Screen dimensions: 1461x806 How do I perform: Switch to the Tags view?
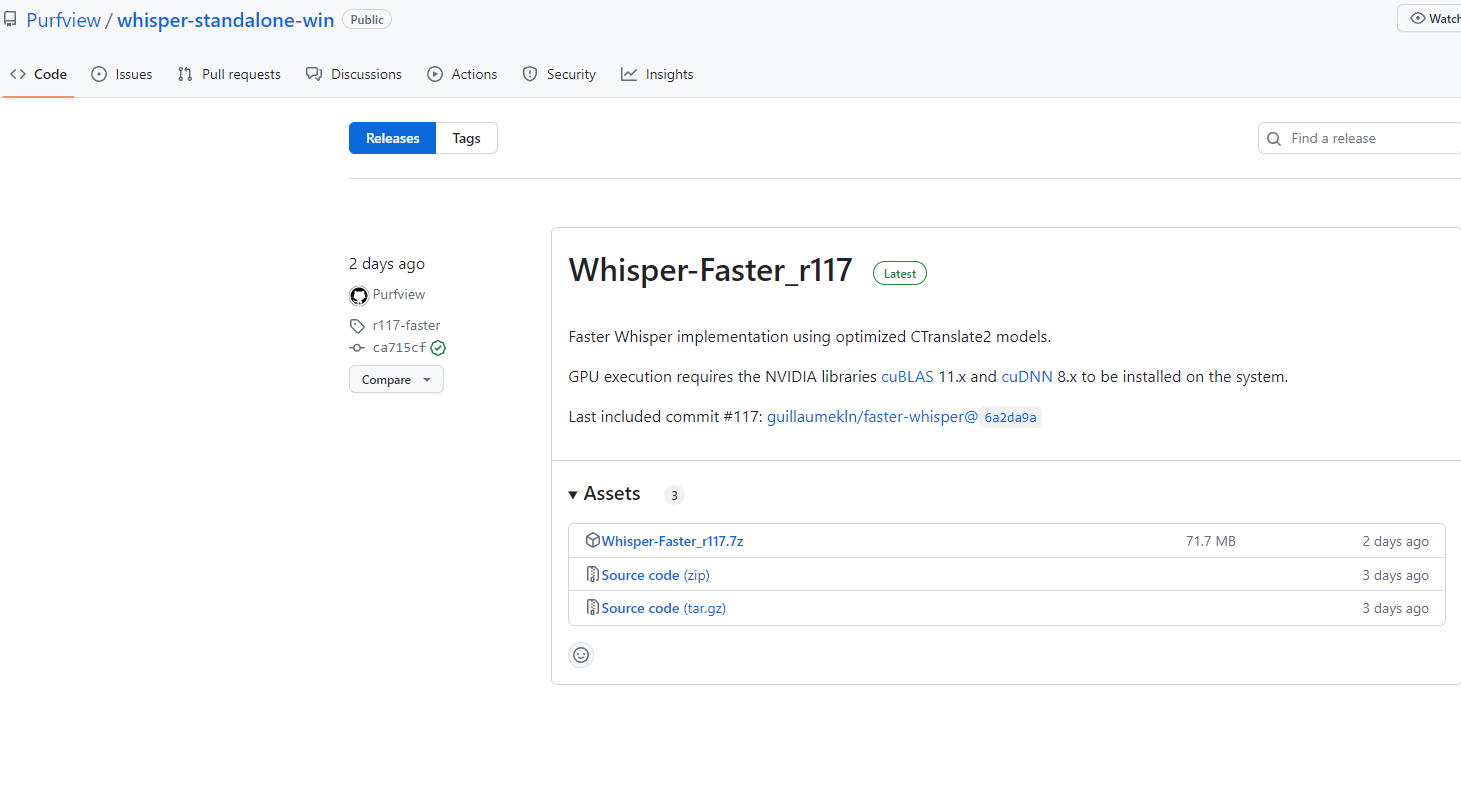(x=465, y=138)
